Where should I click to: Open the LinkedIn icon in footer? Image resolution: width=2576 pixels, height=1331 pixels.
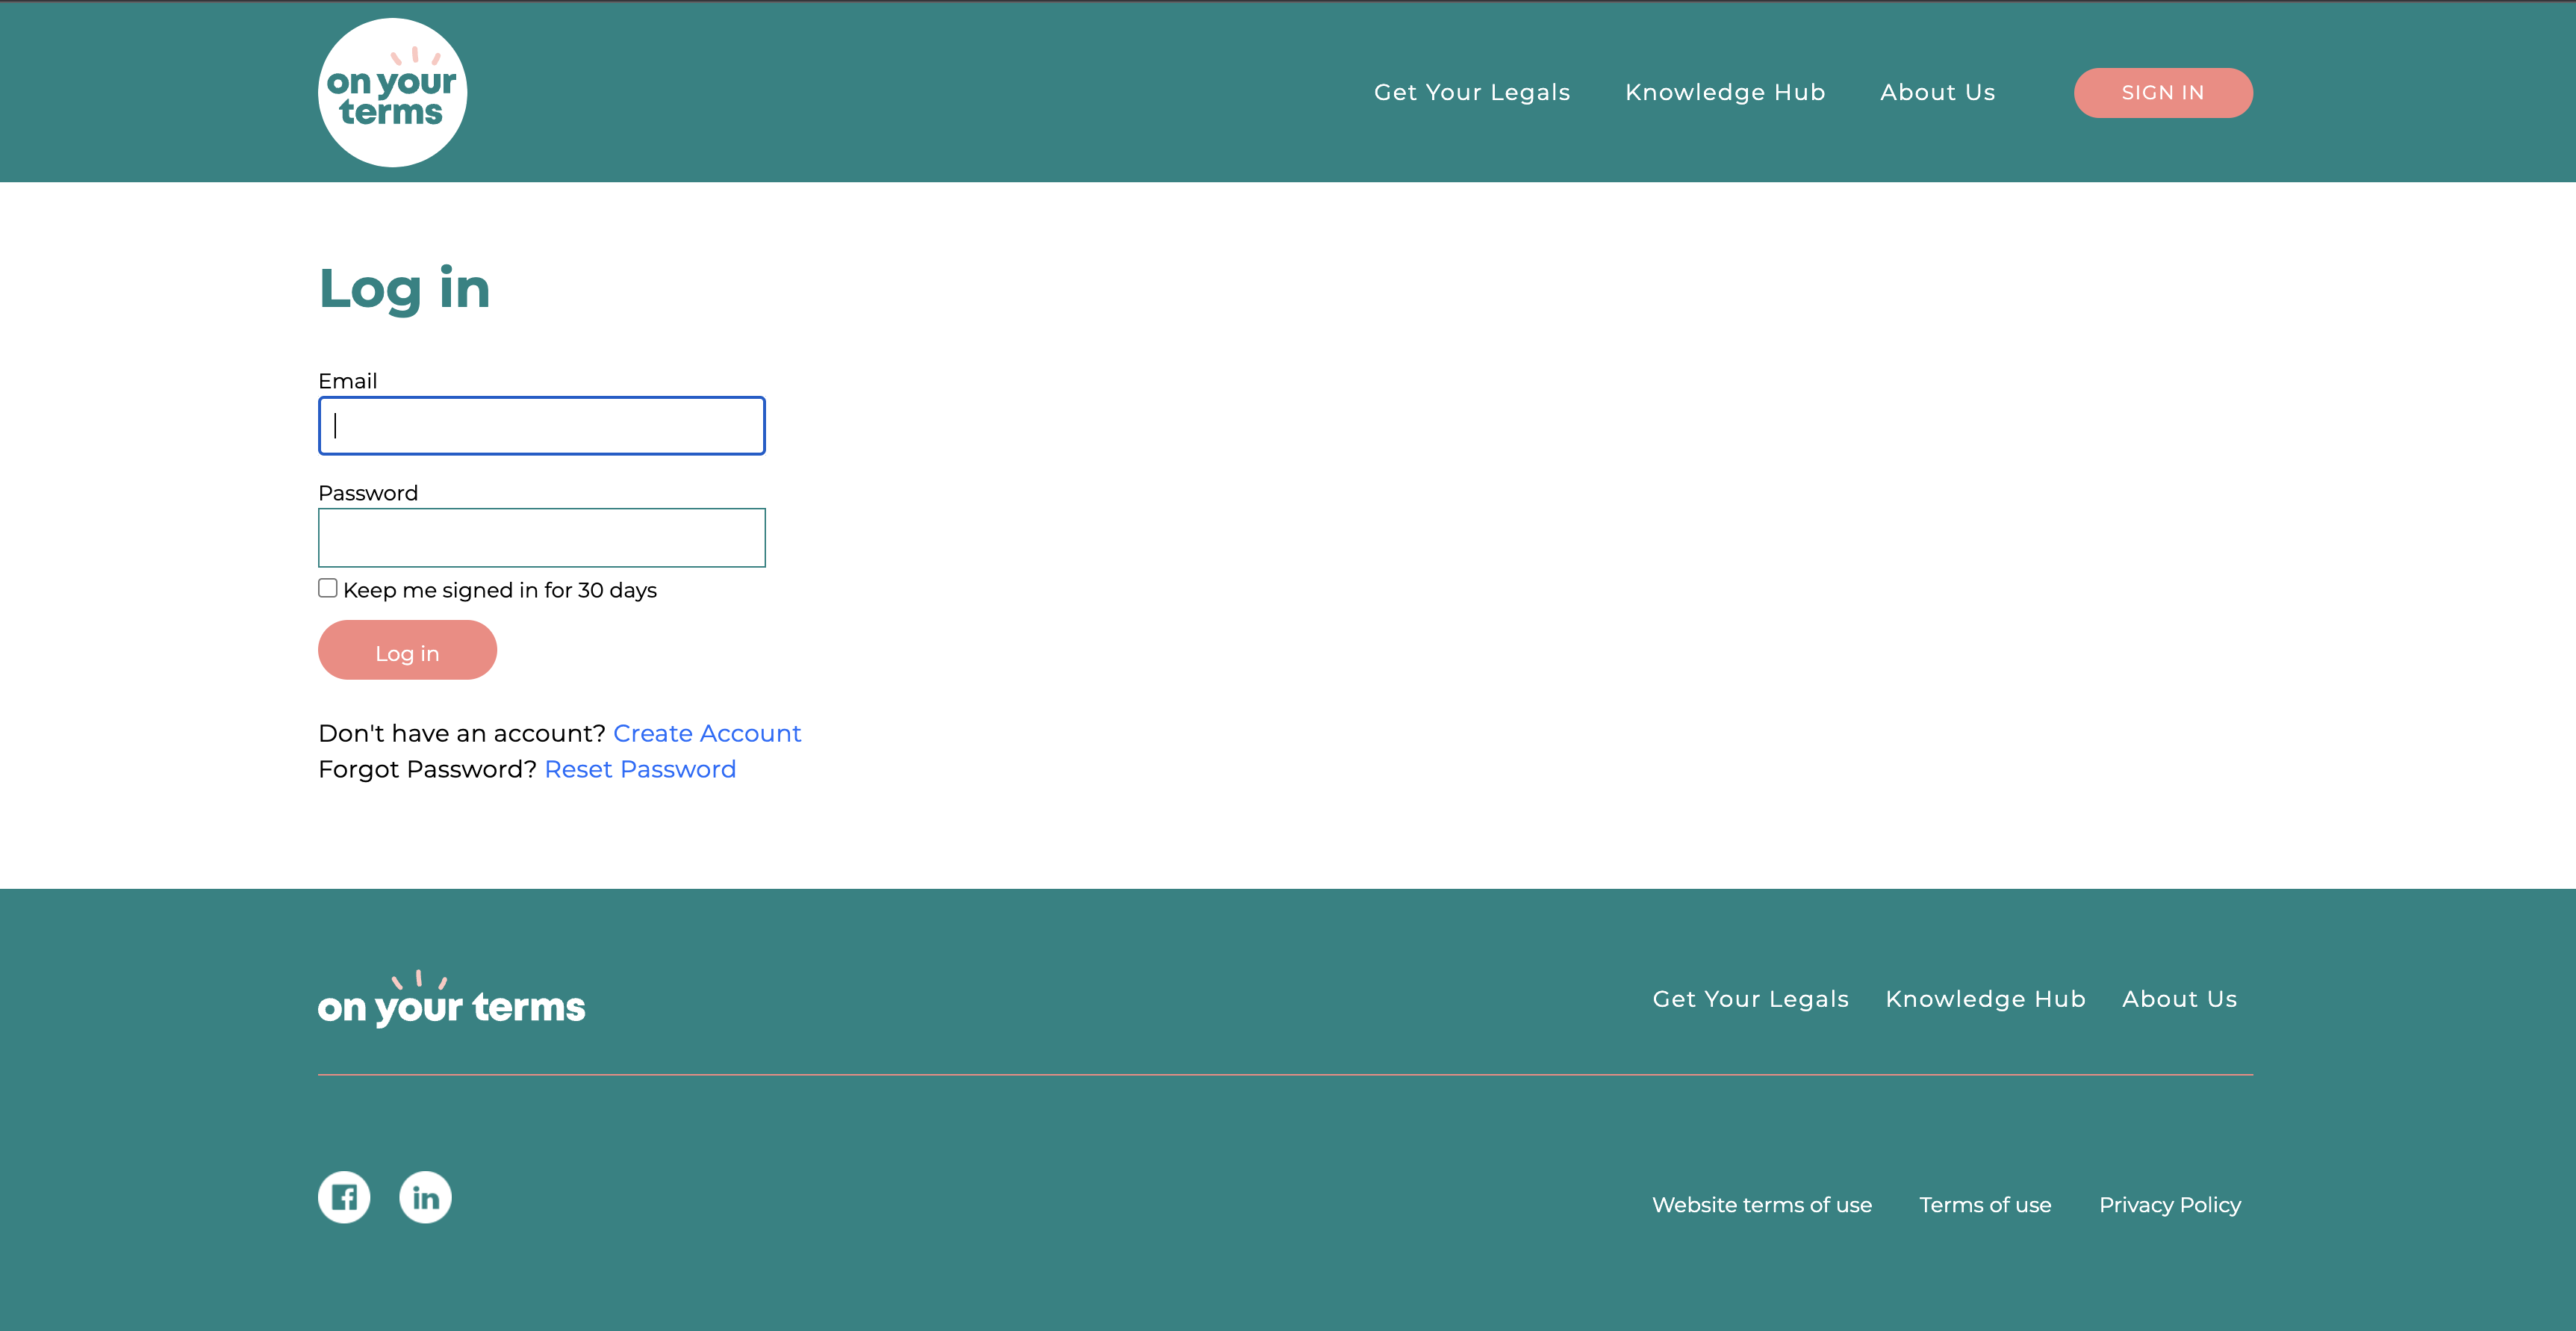pyautogui.click(x=425, y=1197)
